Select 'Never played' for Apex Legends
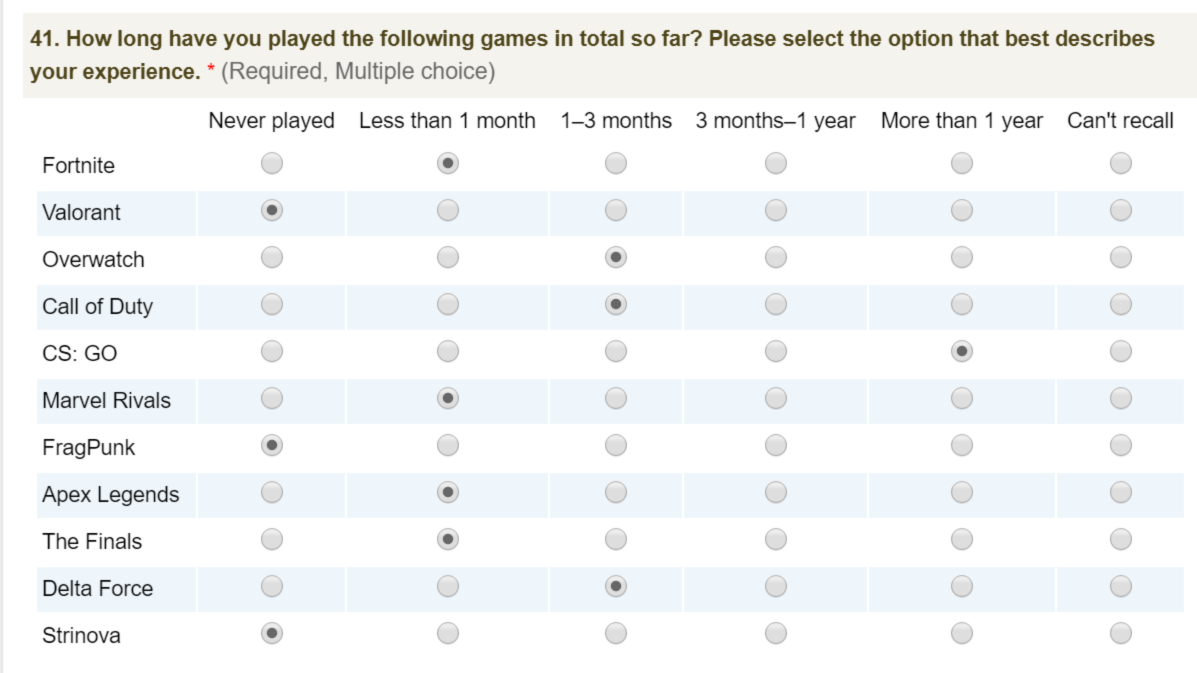The height and width of the screenshot is (673, 1197). tap(271, 492)
